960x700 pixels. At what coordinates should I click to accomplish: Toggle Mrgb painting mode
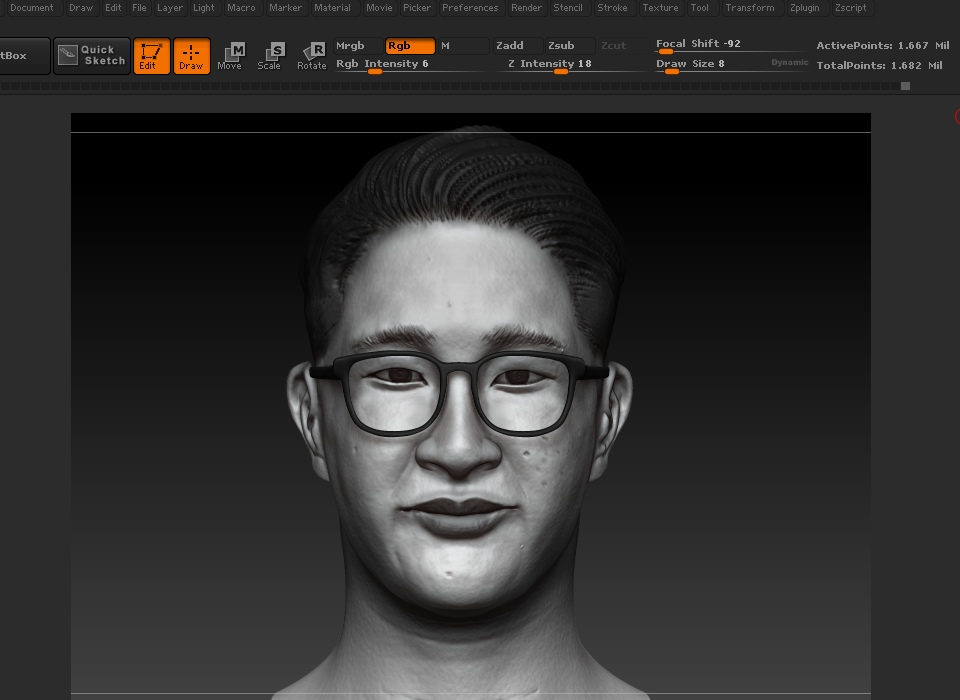(x=350, y=45)
